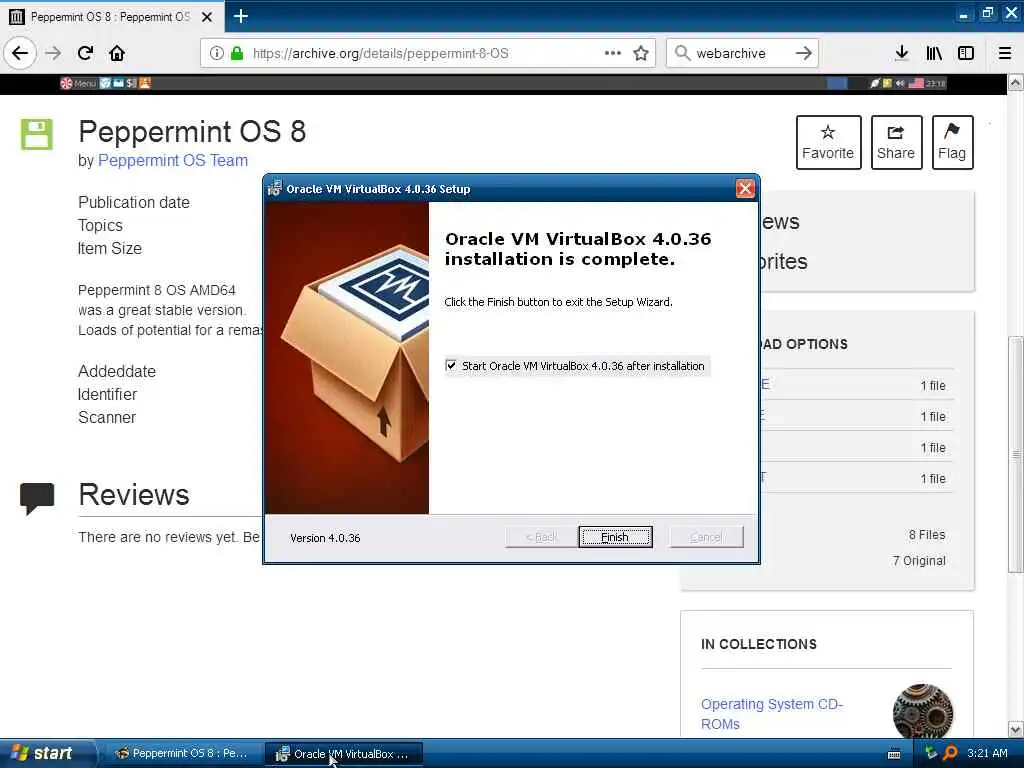Click the system clock 3:21 AM

tap(987, 753)
